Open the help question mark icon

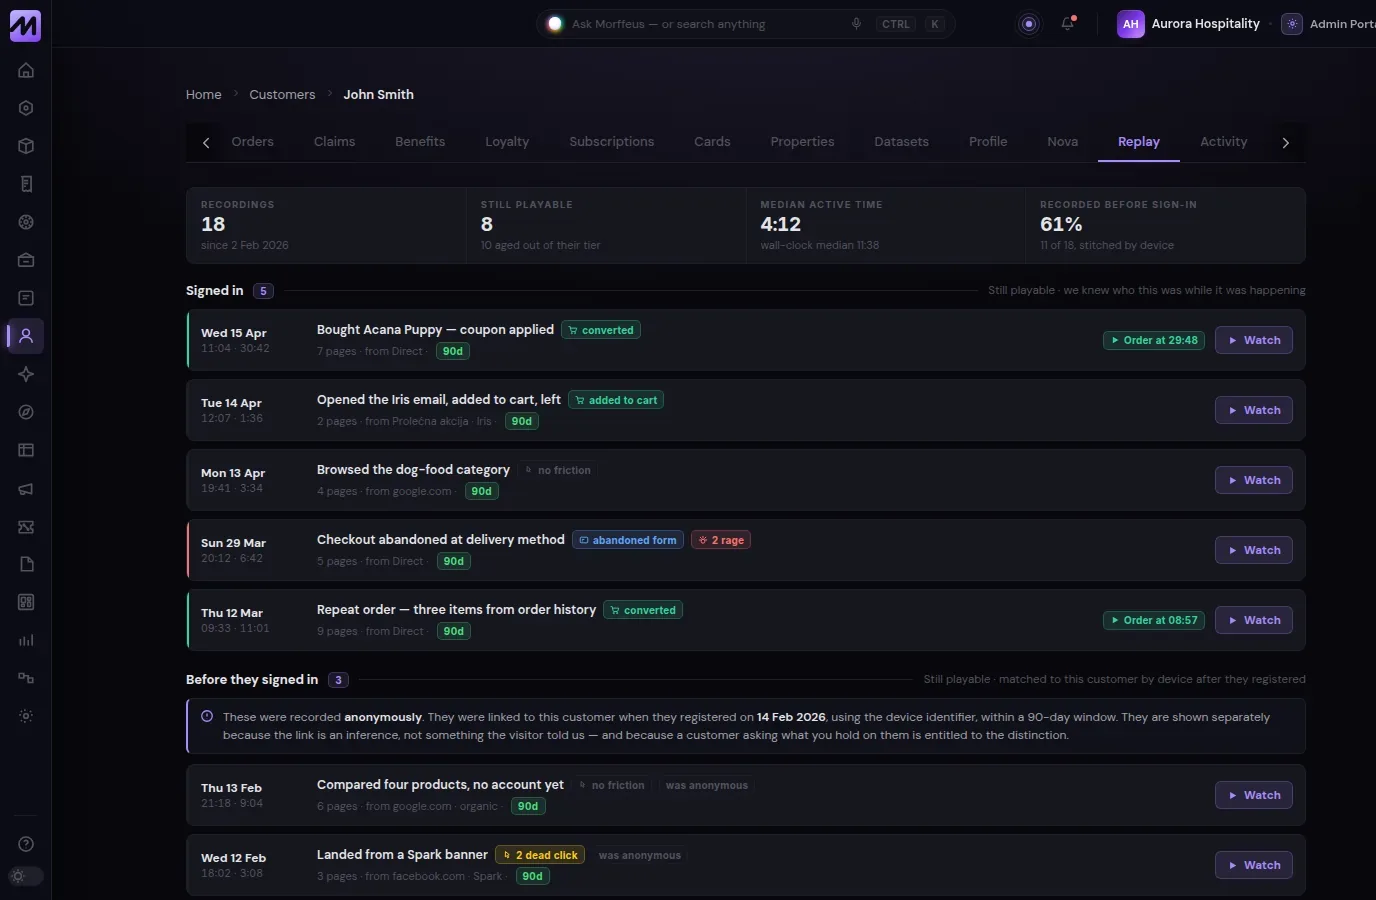[x=26, y=844]
